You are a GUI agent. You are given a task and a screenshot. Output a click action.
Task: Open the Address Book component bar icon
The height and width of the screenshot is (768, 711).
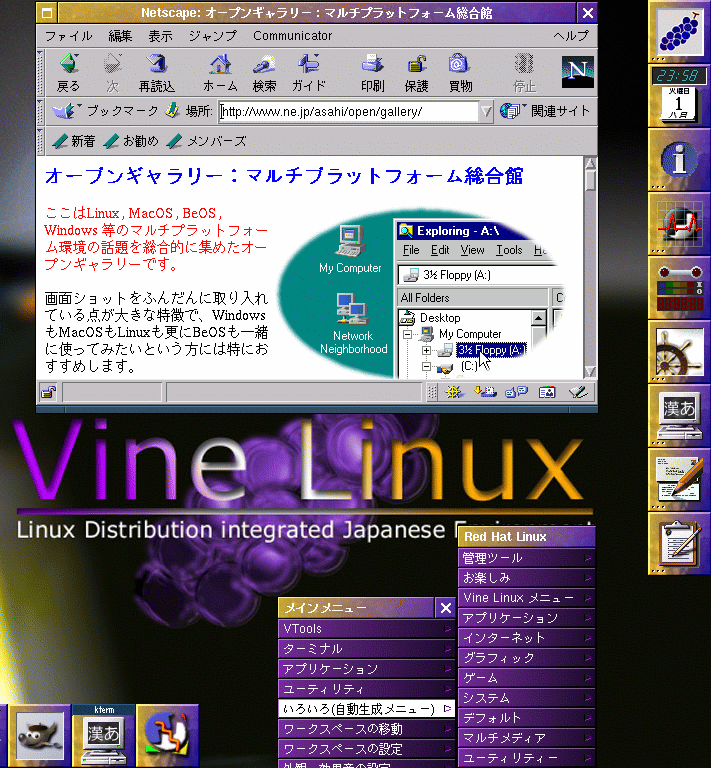(x=547, y=392)
